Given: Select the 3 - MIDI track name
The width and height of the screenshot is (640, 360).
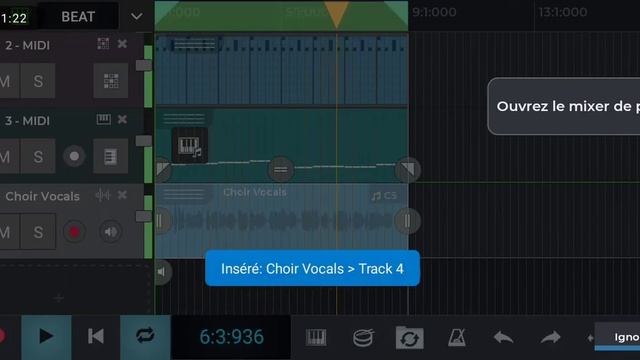Looking at the screenshot, I should [x=27, y=121].
